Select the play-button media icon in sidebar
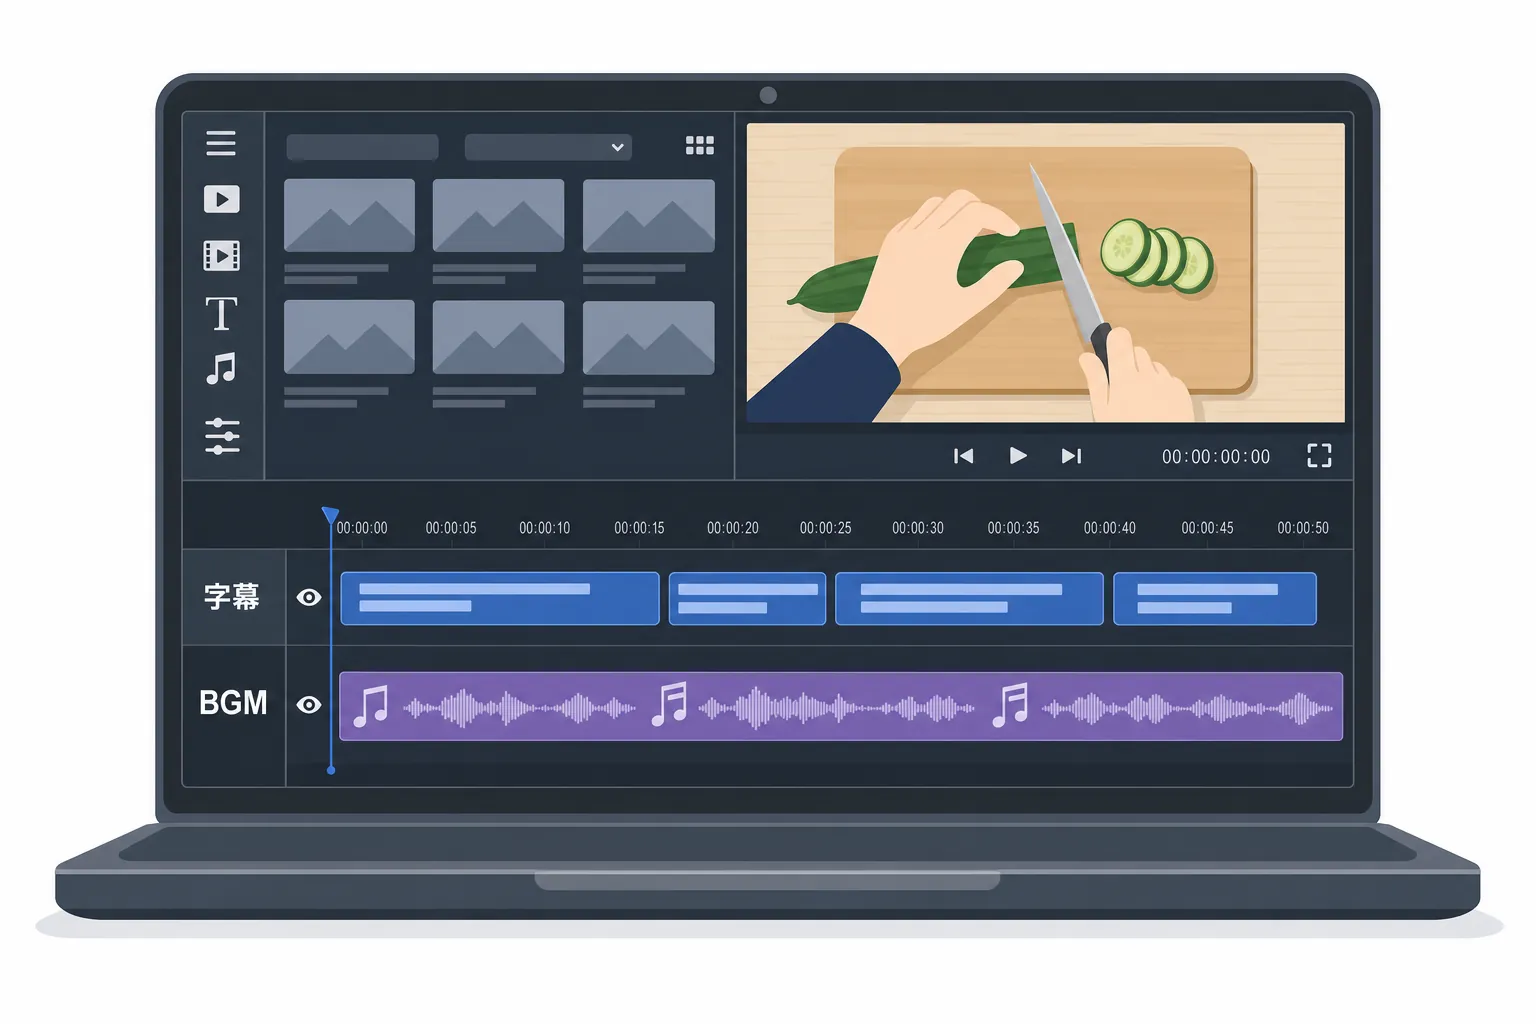Viewport: 1536px width, 1024px height. (222, 199)
